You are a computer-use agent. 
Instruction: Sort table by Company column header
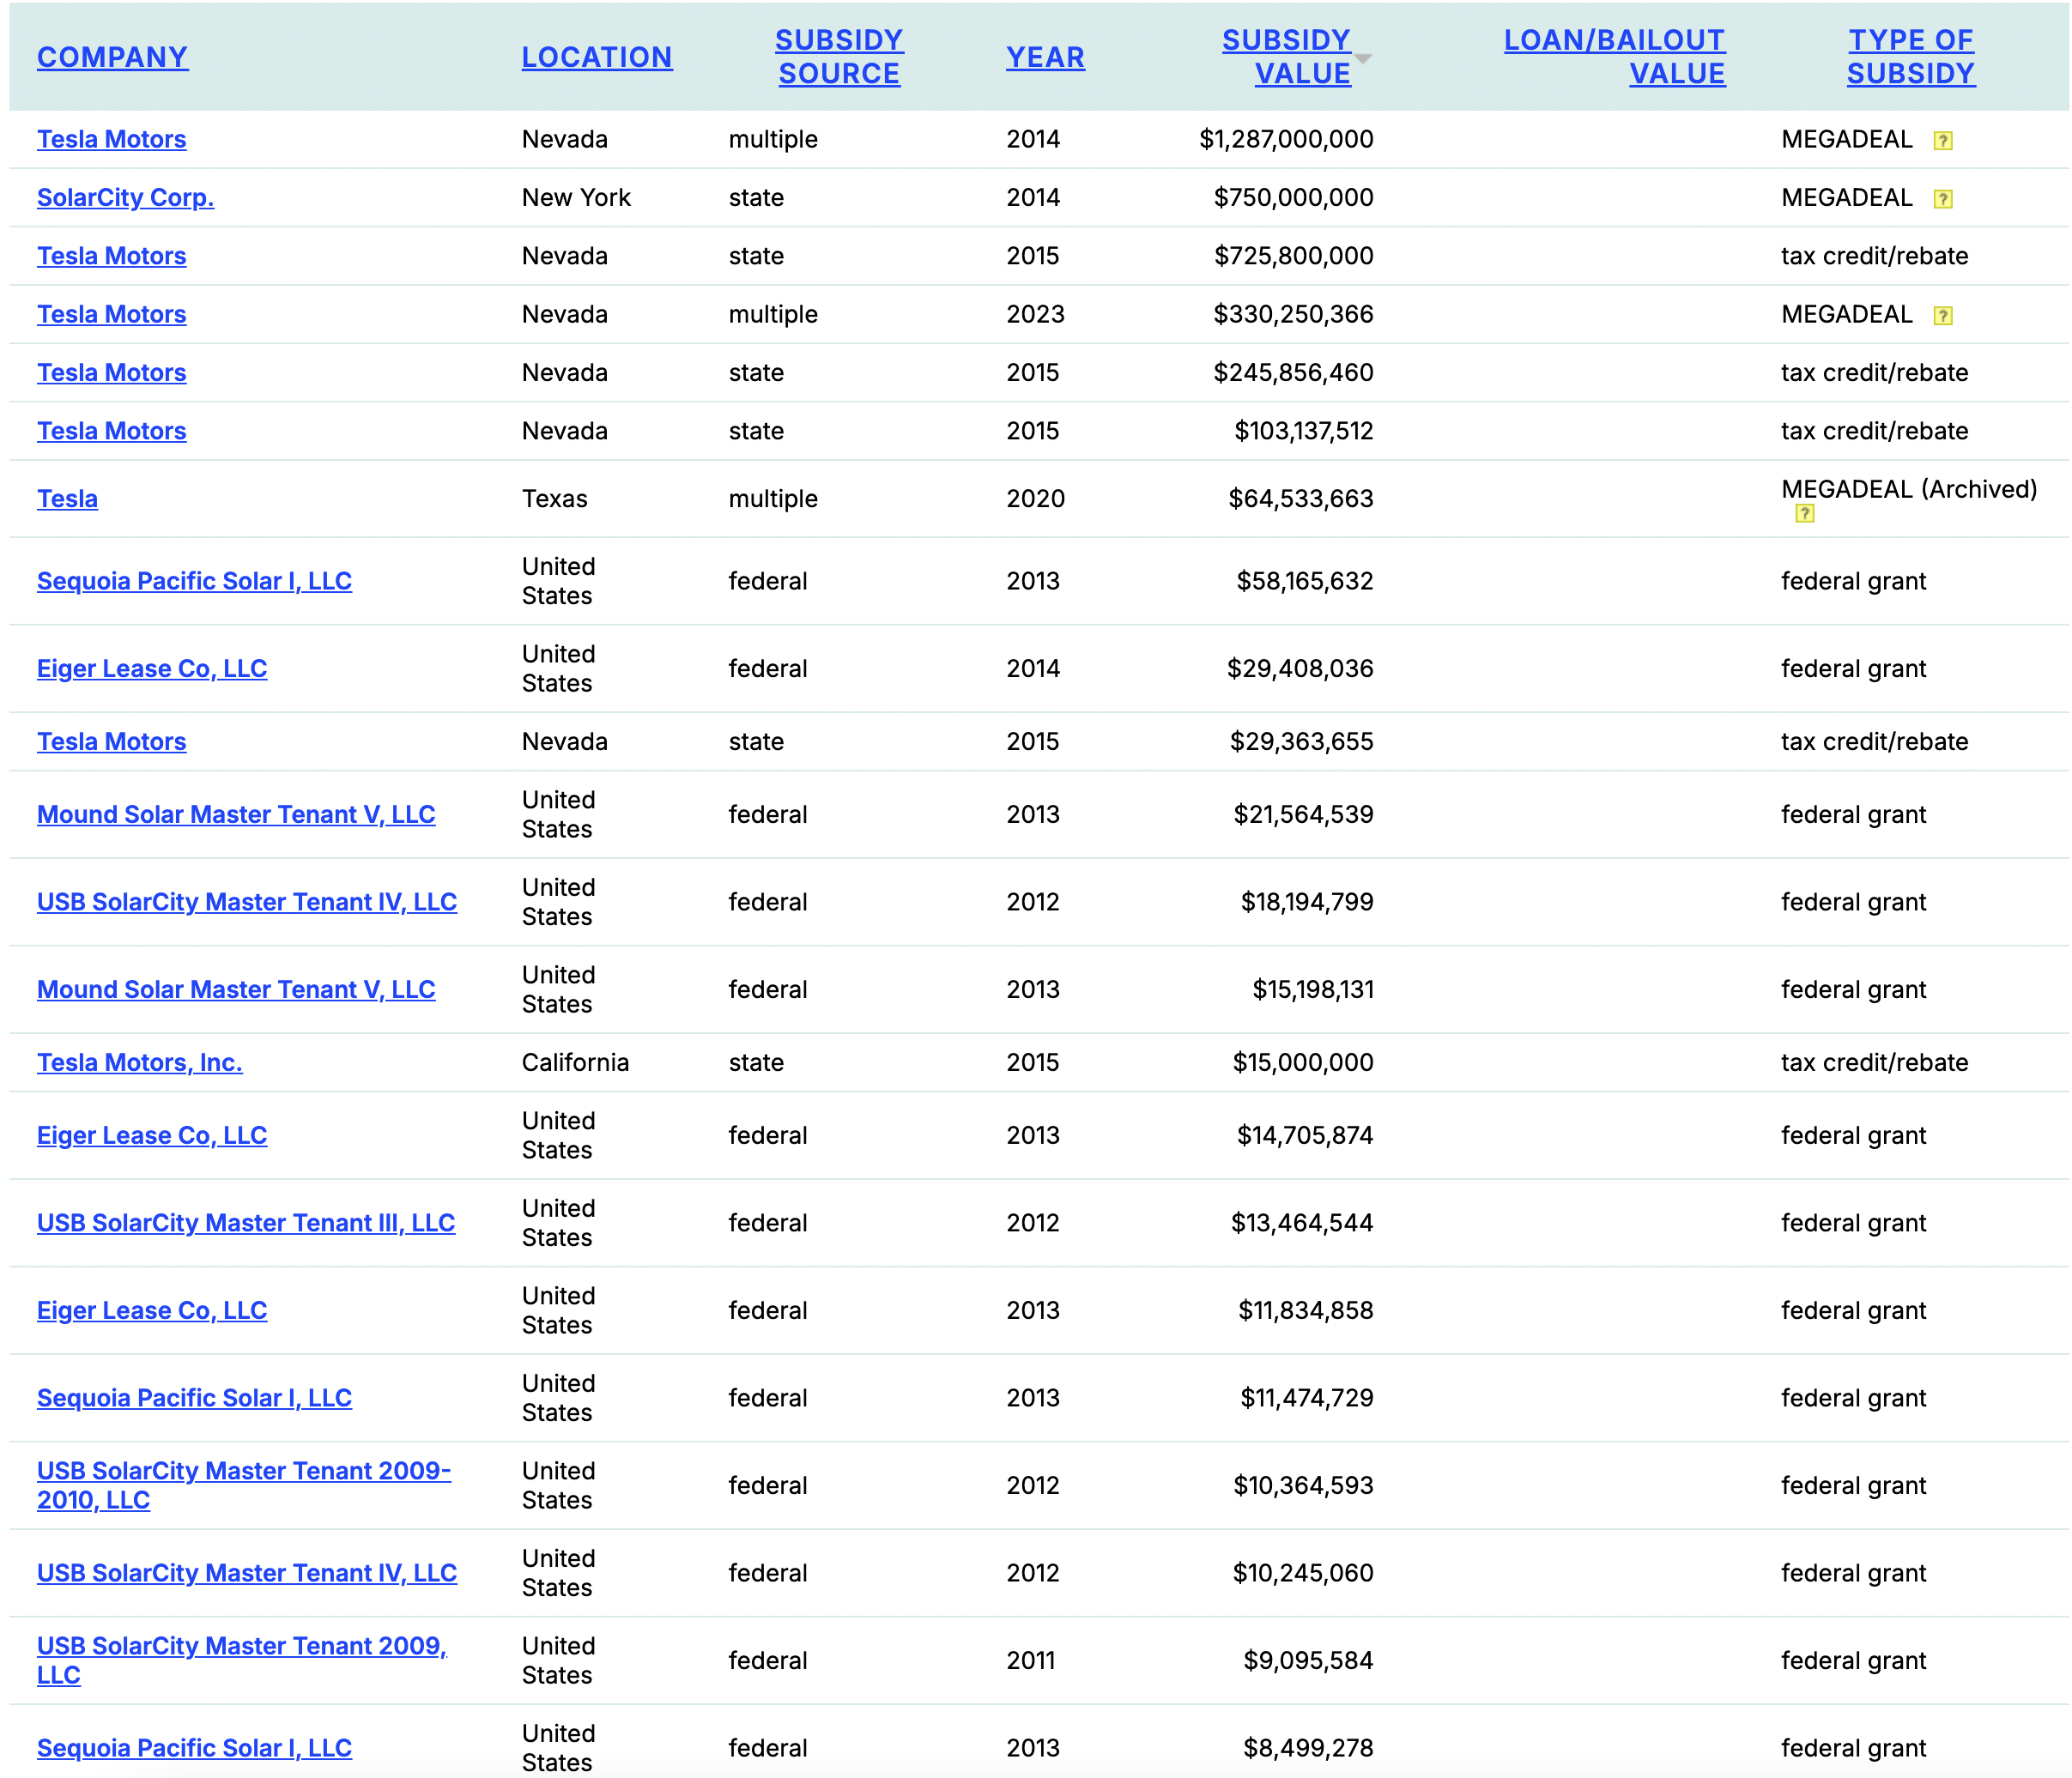112,57
